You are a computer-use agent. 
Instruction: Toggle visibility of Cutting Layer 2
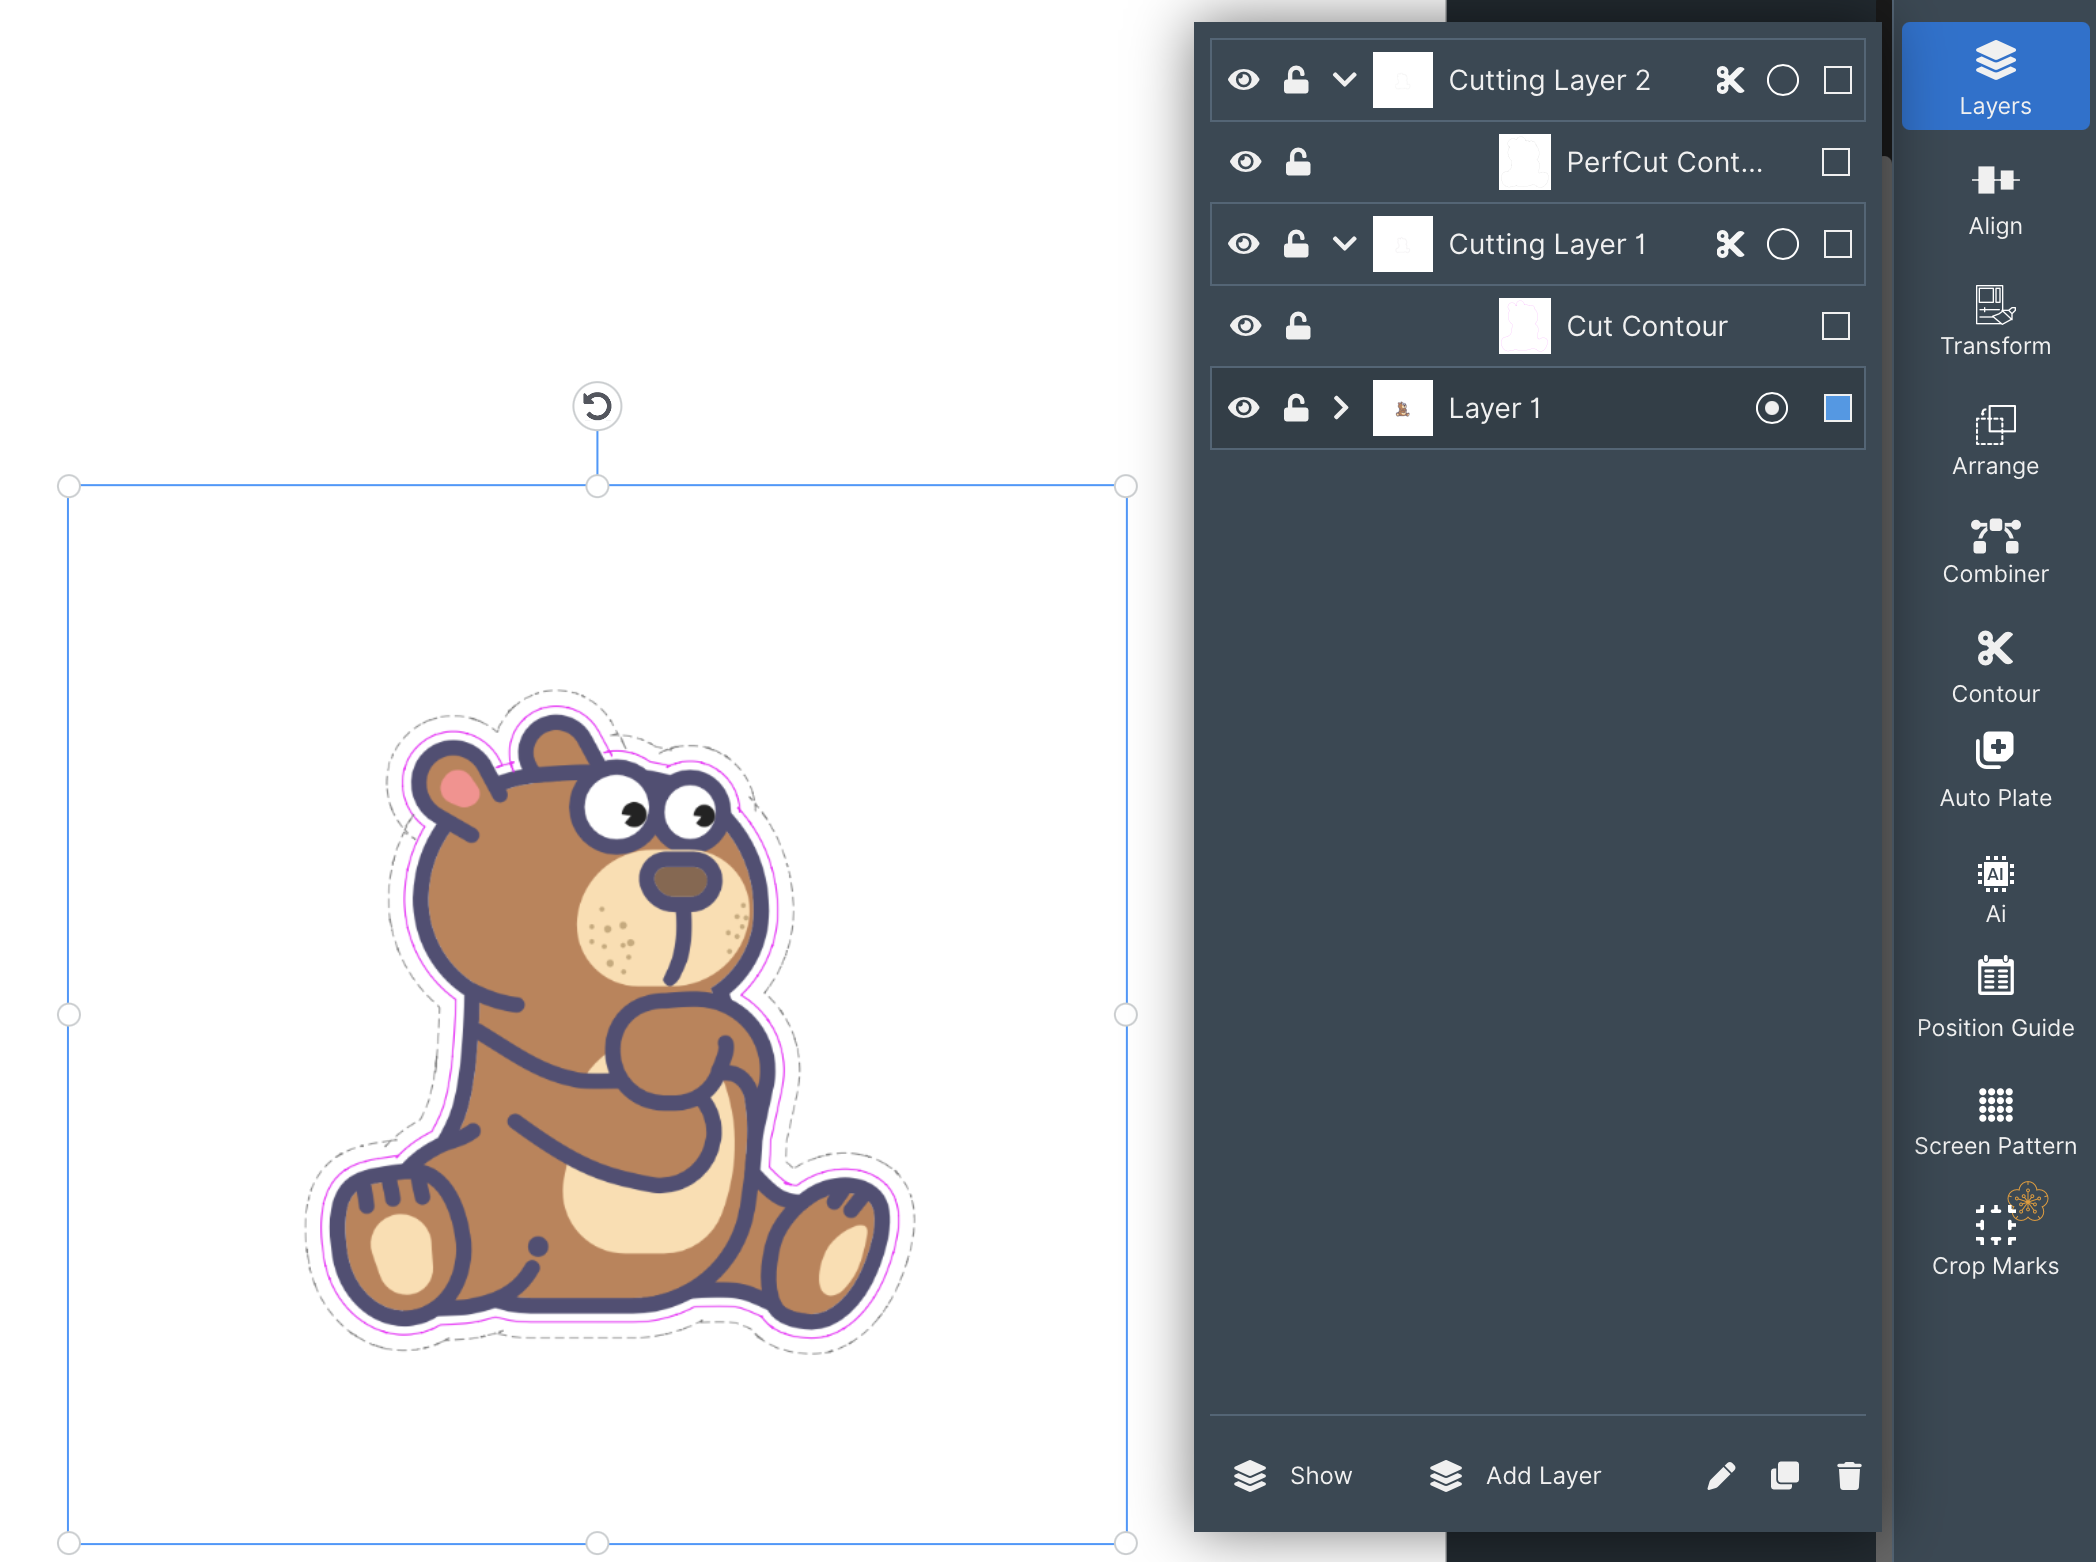[1243, 80]
